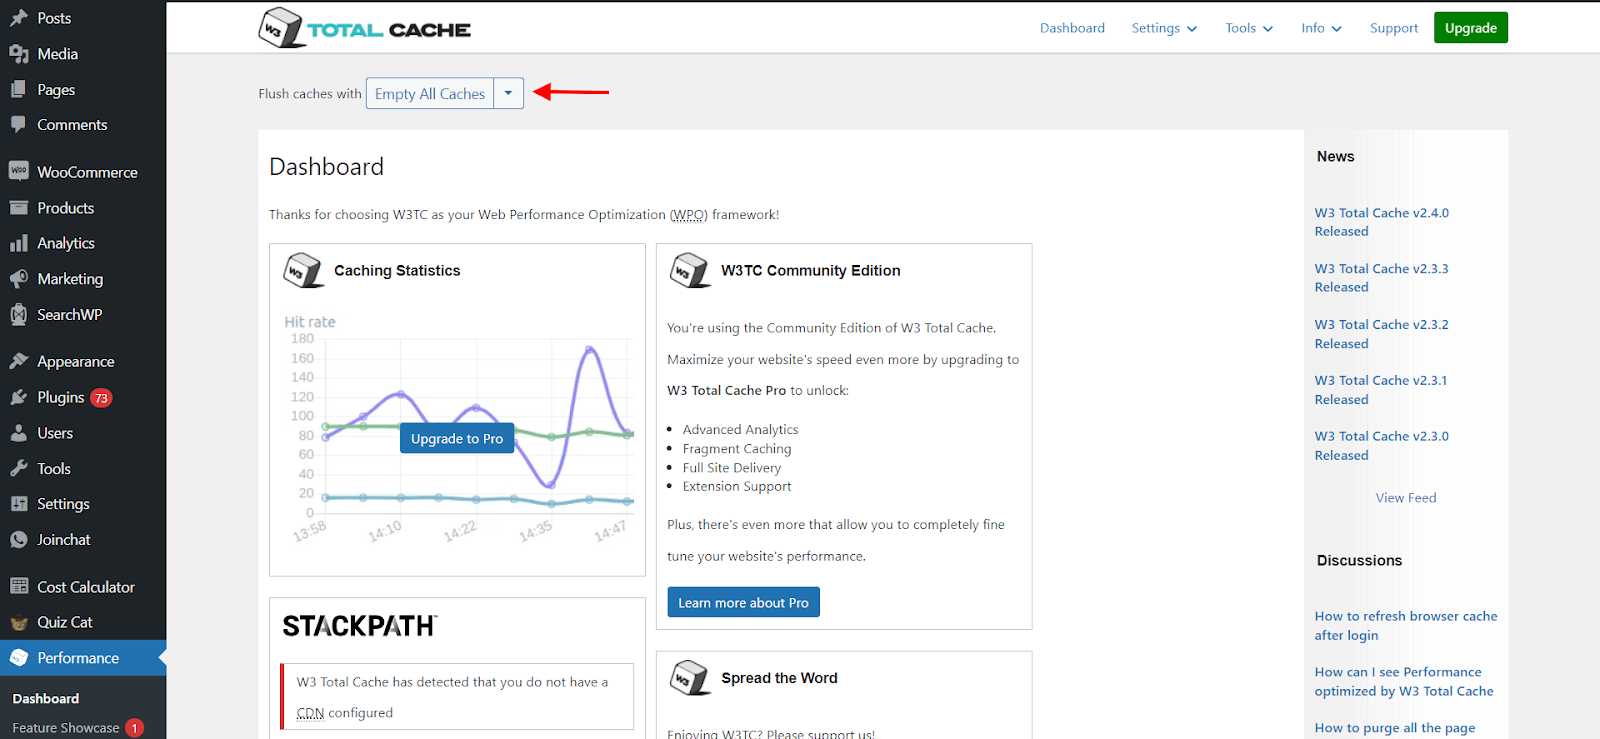Click the Advanced Analytics list item
This screenshot has width=1600, height=739.
click(740, 430)
